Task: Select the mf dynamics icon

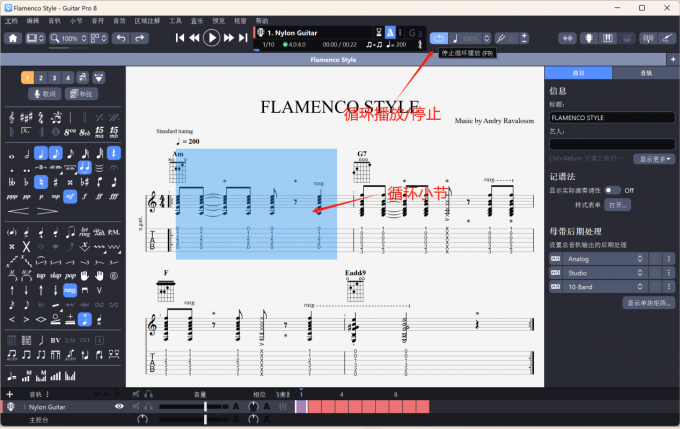Action: (70, 197)
